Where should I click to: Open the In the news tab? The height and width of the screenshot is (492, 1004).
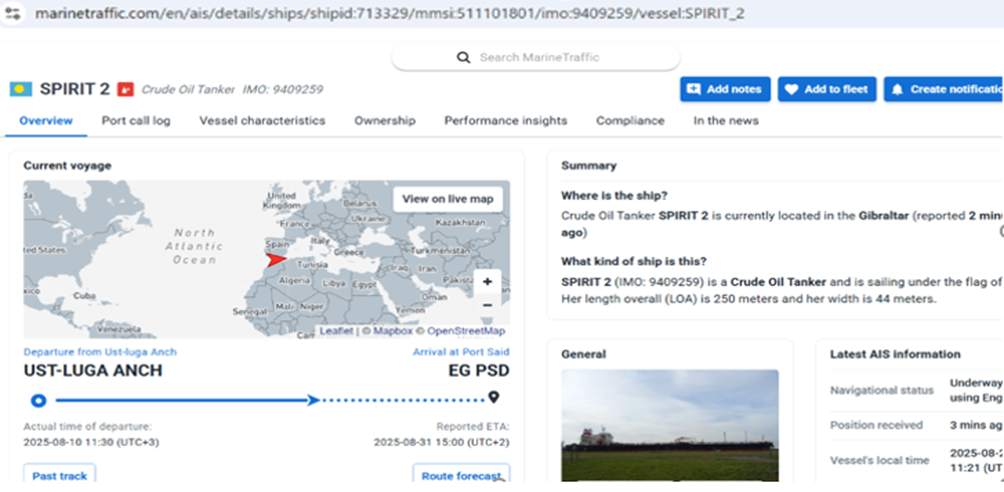[725, 120]
